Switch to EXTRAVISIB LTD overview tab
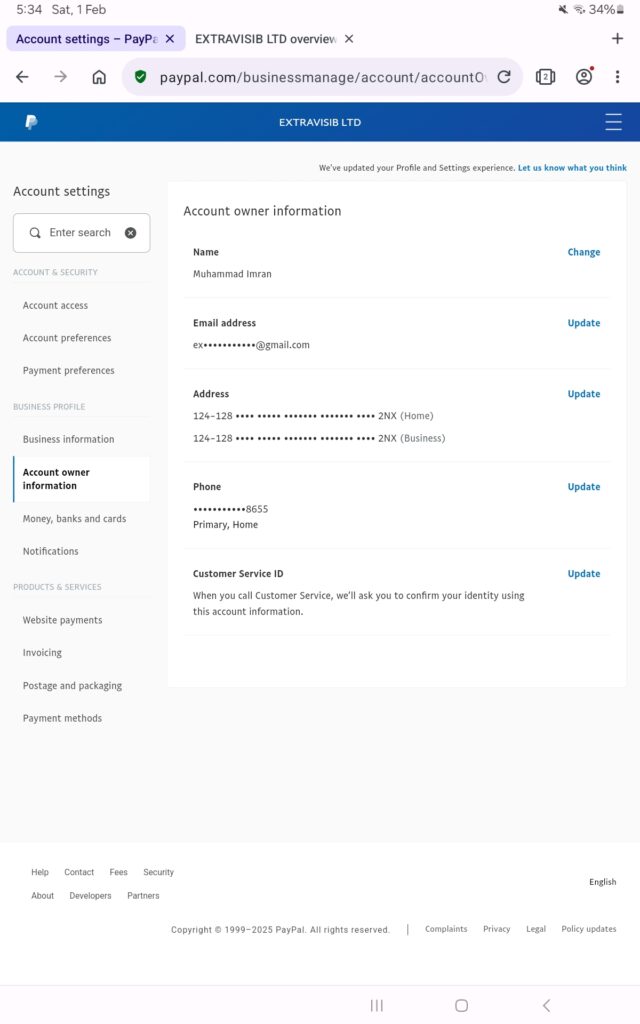This screenshot has height=1024, width=640. [265, 39]
